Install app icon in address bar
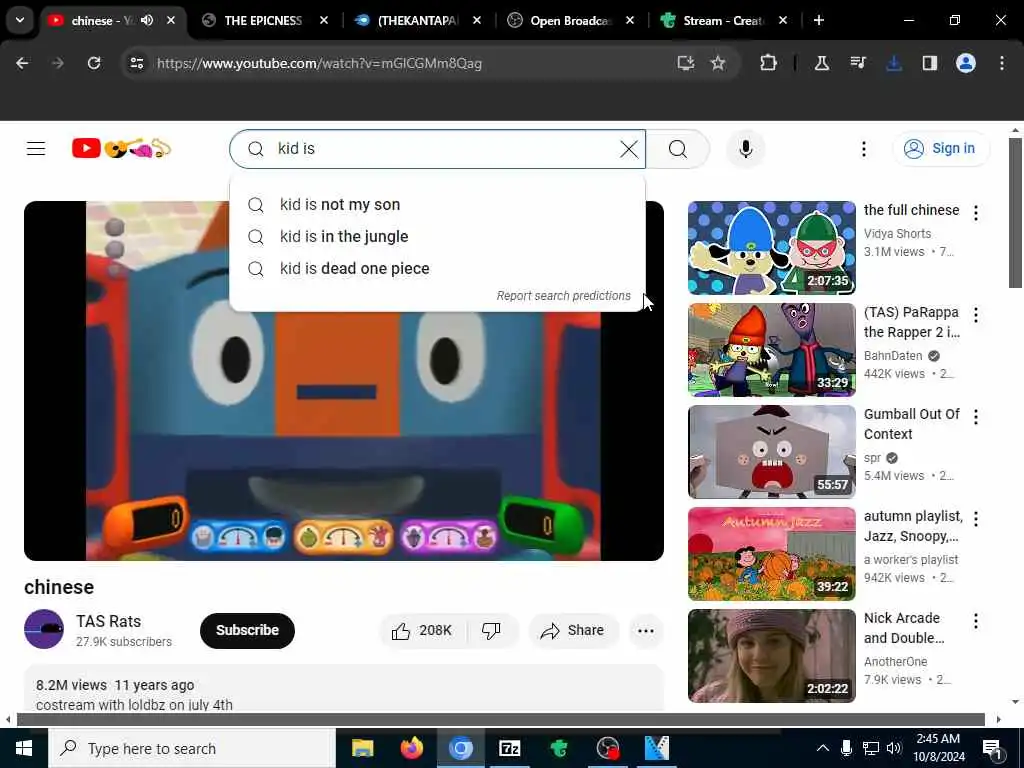This screenshot has height=768, width=1024. pyautogui.click(x=685, y=63)
